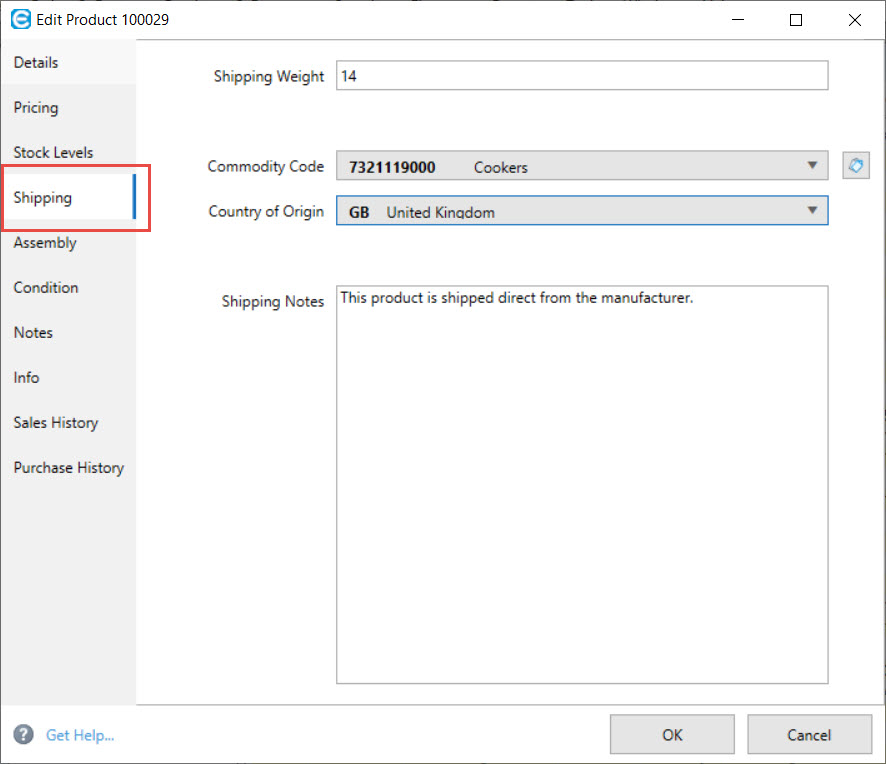Viewport: 886px width, 764px height.
Task: Select the Shipping tab
Action: 43,197
